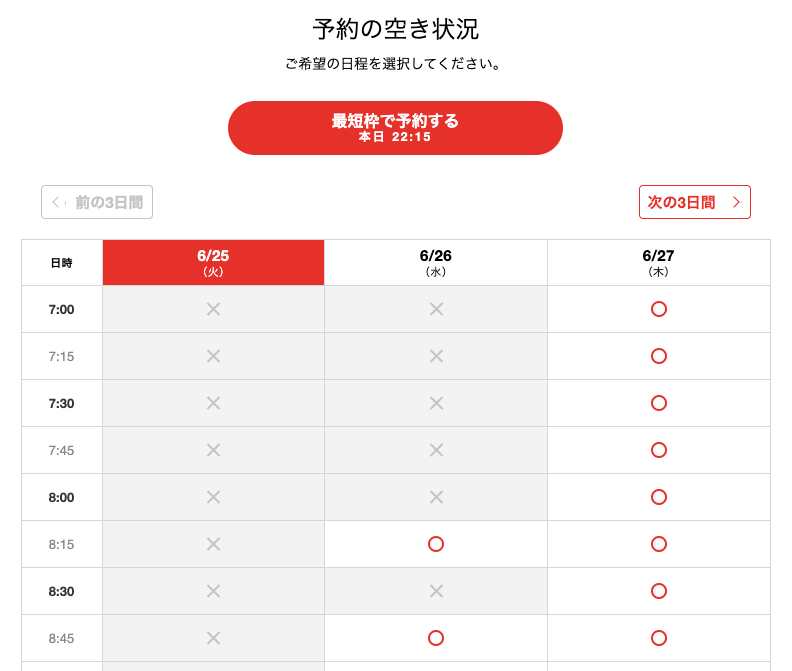Choose the 6/27 slot at 7:45
The image size is (792, 671).
[x=659, y=450]
